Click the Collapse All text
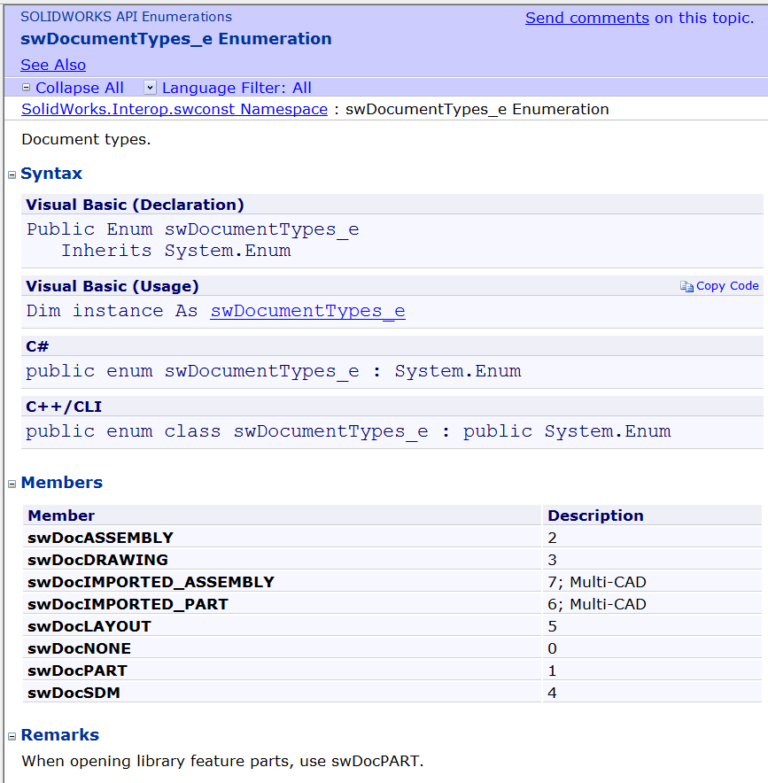Viewport: 768px width, 783px height. click(79, 88)
